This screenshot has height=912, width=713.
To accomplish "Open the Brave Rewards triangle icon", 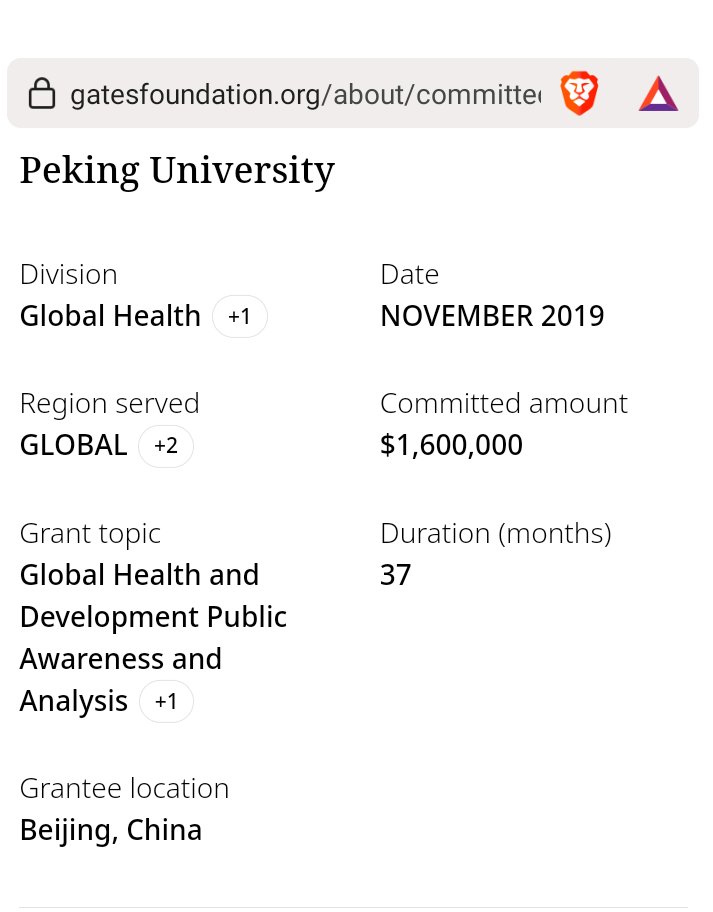I will point(658,94).
